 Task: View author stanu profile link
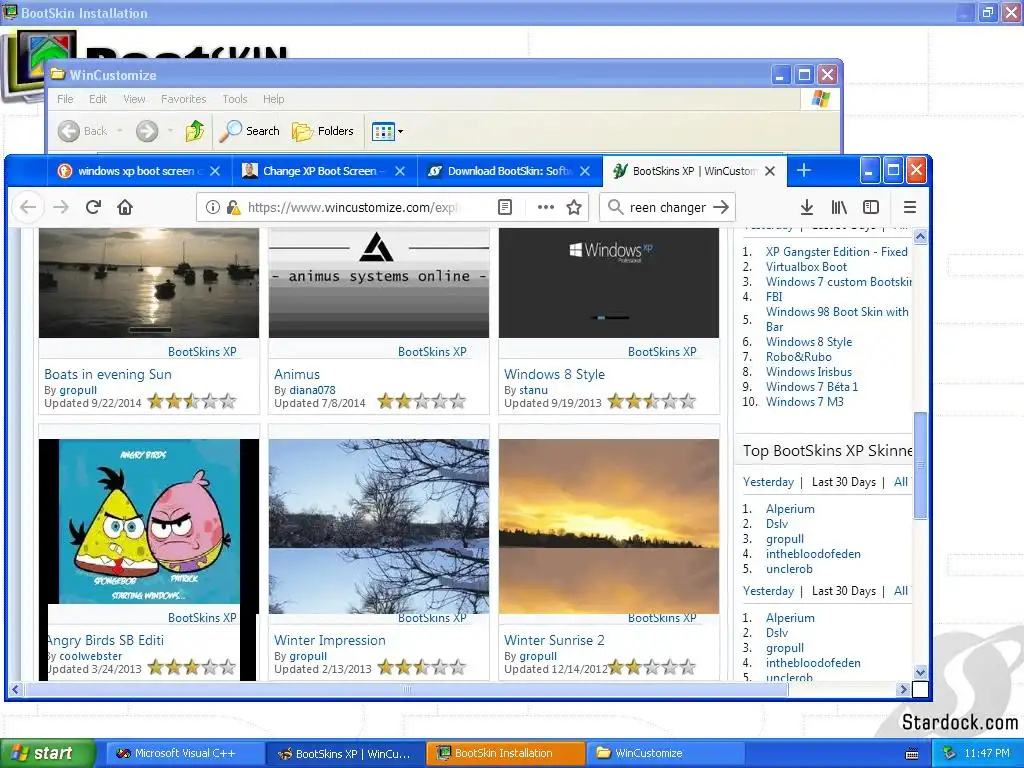[x=534, y=390]
